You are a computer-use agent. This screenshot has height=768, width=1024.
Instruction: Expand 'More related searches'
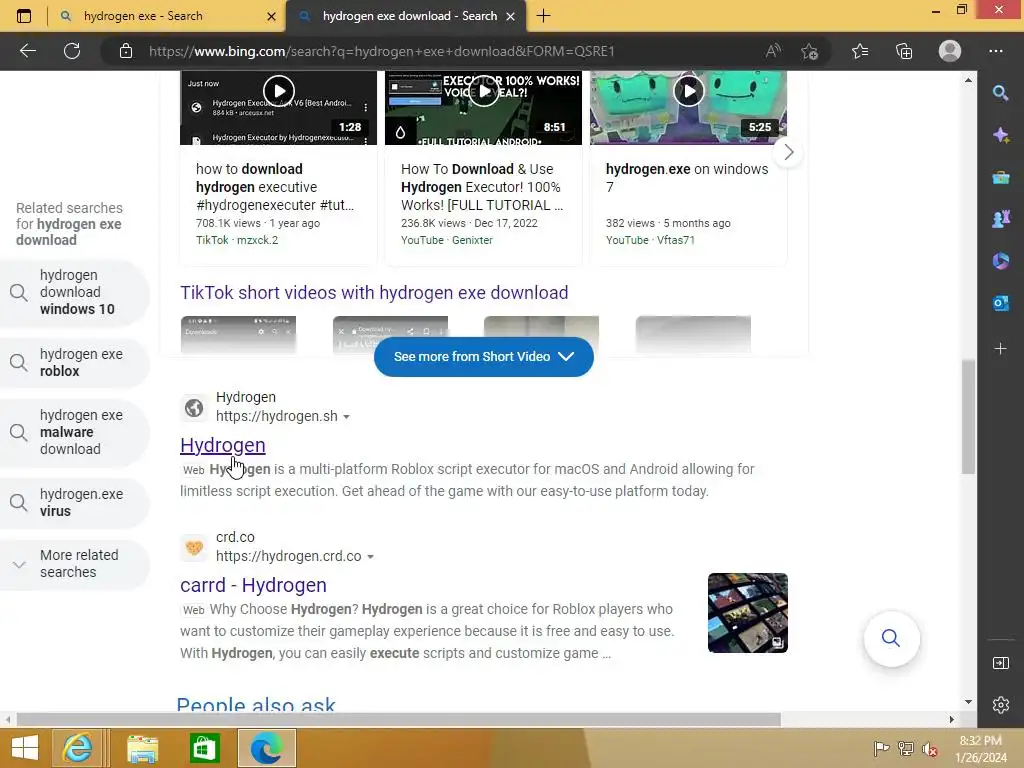[x=74, y=564]
